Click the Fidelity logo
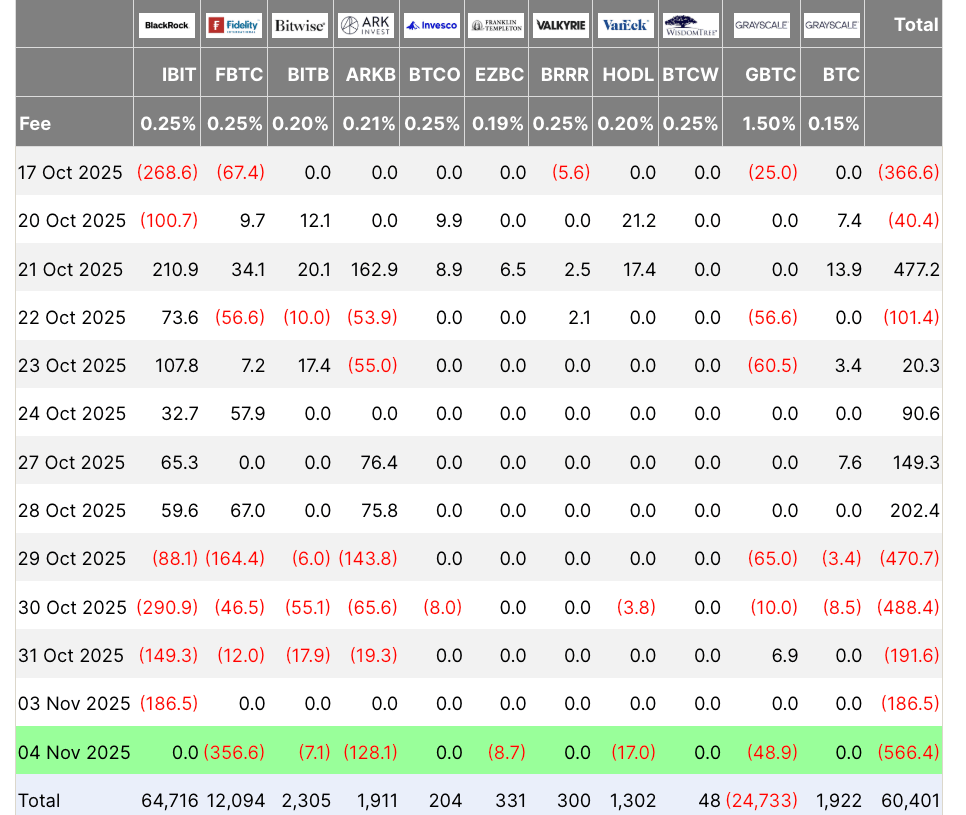 pos(233,25)
